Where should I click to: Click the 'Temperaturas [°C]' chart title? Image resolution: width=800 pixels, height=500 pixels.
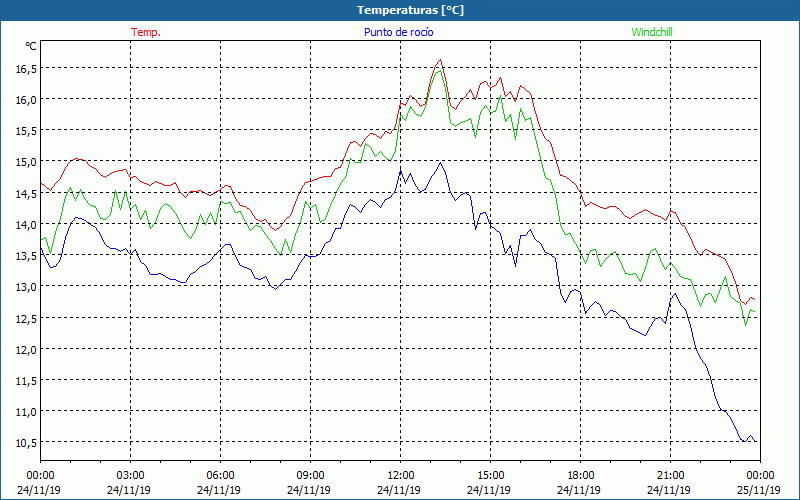410,10
